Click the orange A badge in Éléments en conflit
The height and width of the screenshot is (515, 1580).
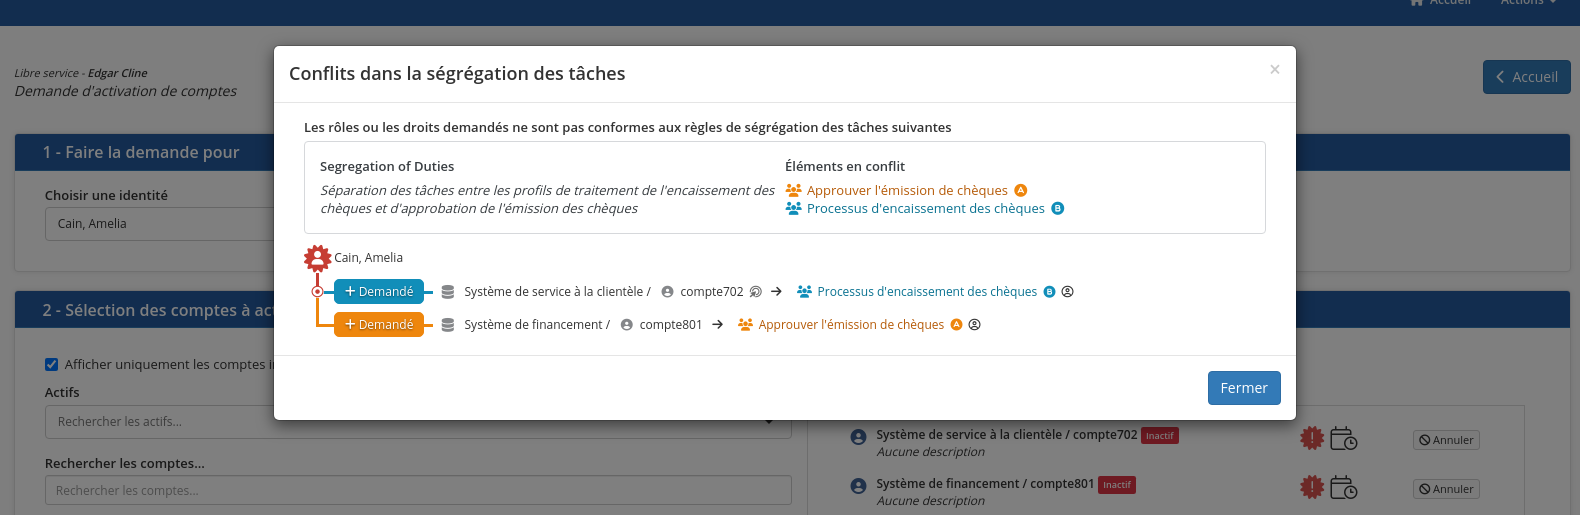(1020, 191)
